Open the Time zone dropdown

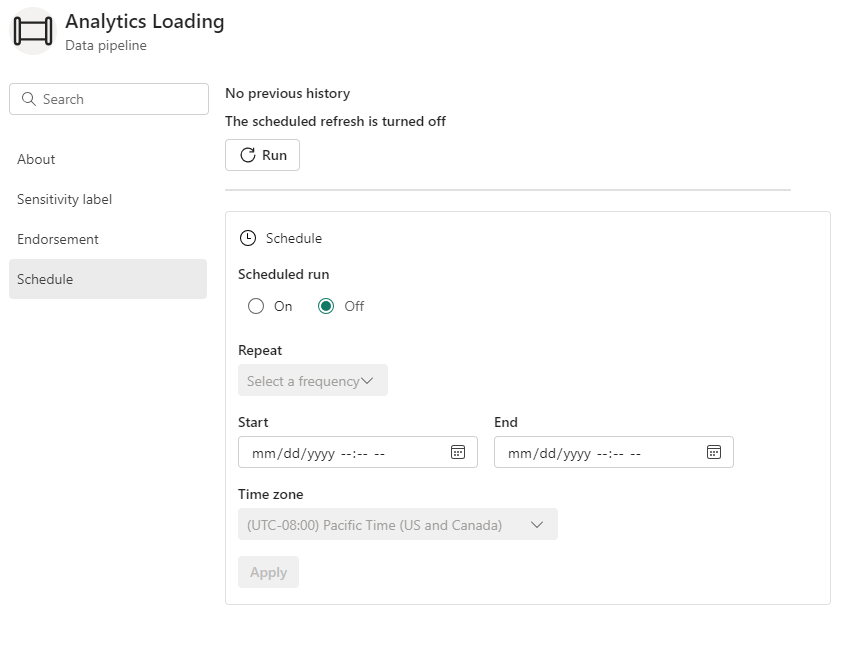tap(398, 524)
